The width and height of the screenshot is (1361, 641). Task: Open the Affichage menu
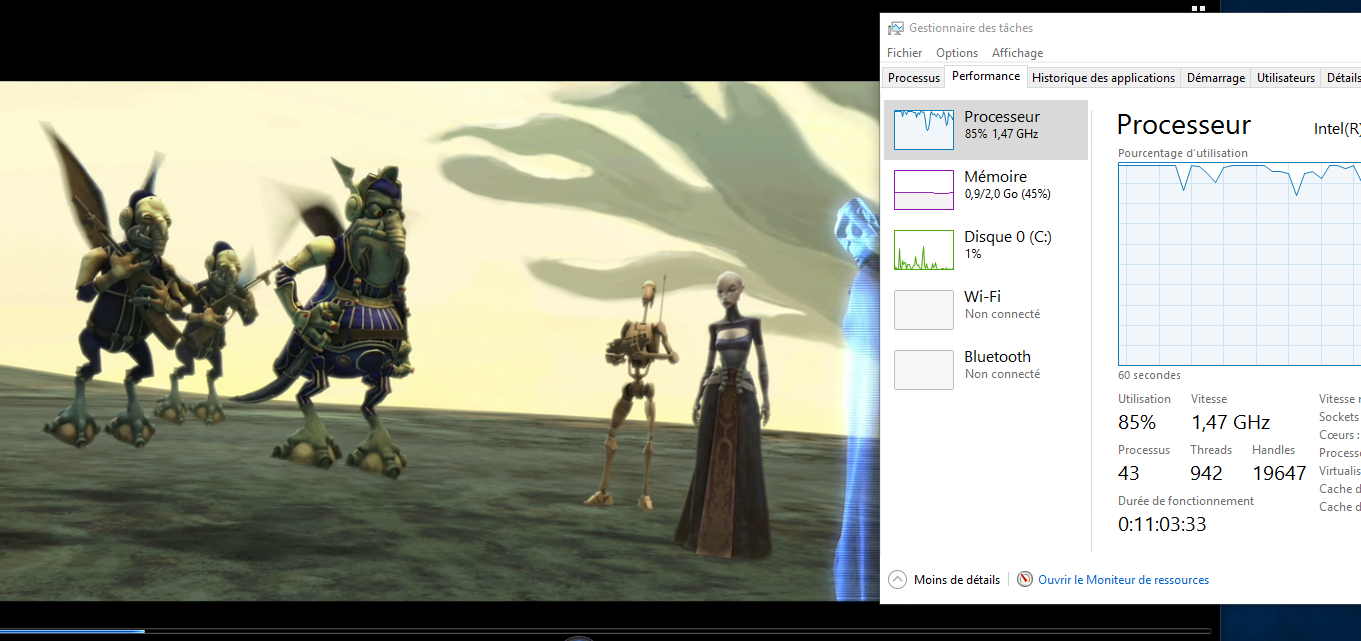(x=1017, y=53)
